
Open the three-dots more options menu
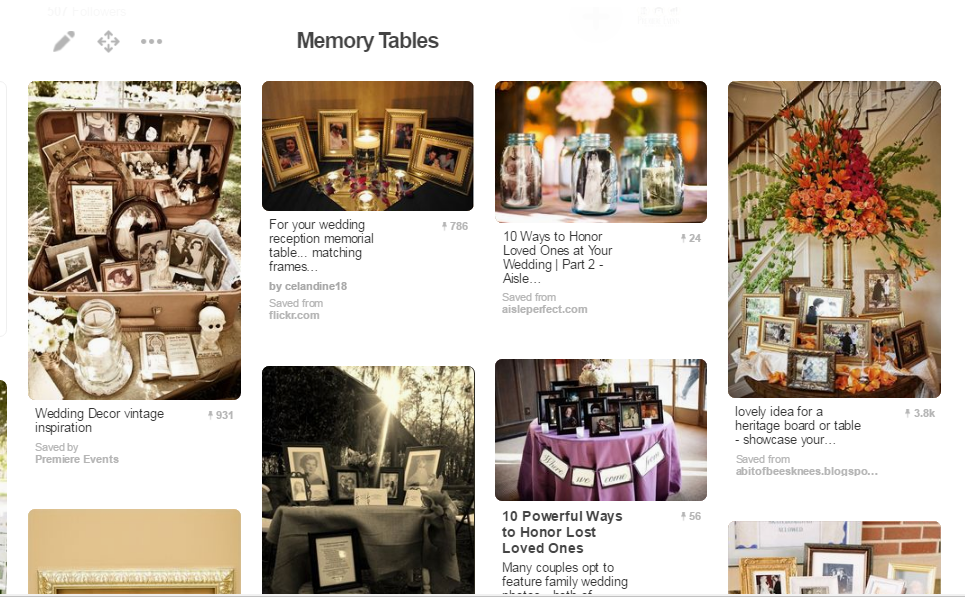coord(151,41)
